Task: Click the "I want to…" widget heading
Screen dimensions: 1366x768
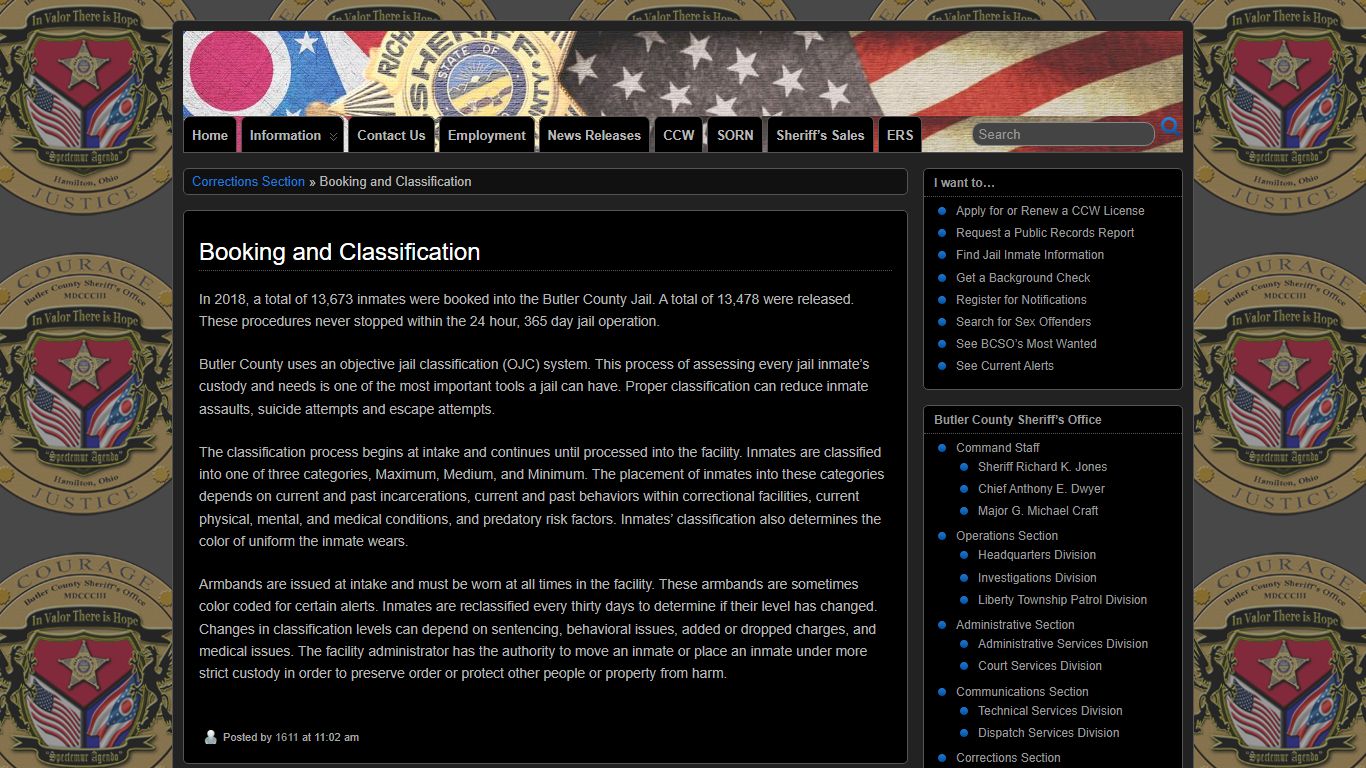Action: pos(965,183)
